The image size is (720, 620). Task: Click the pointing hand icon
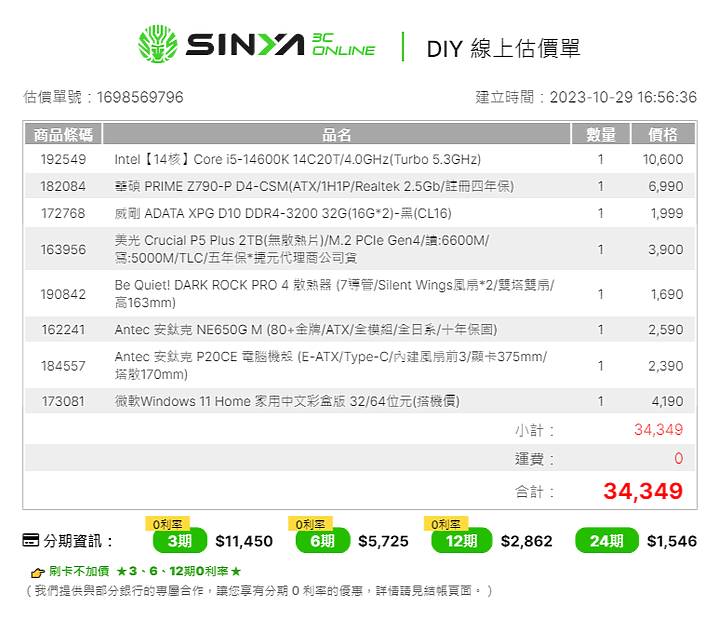(x=38, y=572)
